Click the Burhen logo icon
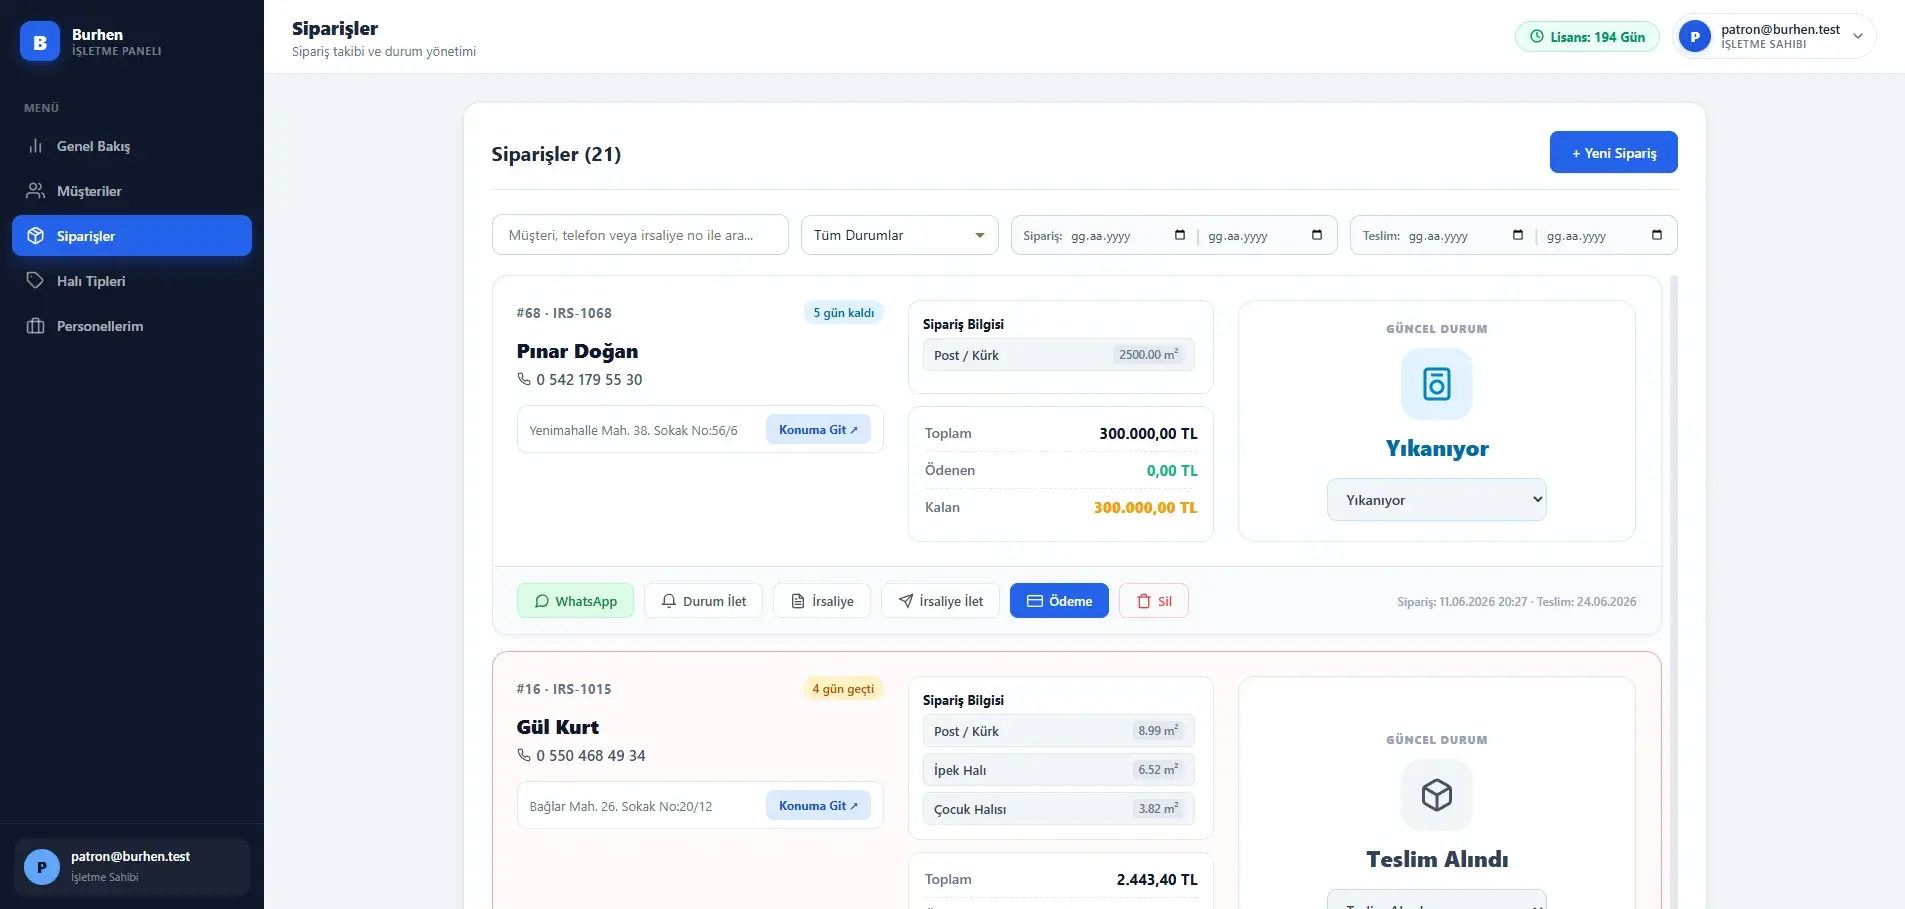 point(40,42)
